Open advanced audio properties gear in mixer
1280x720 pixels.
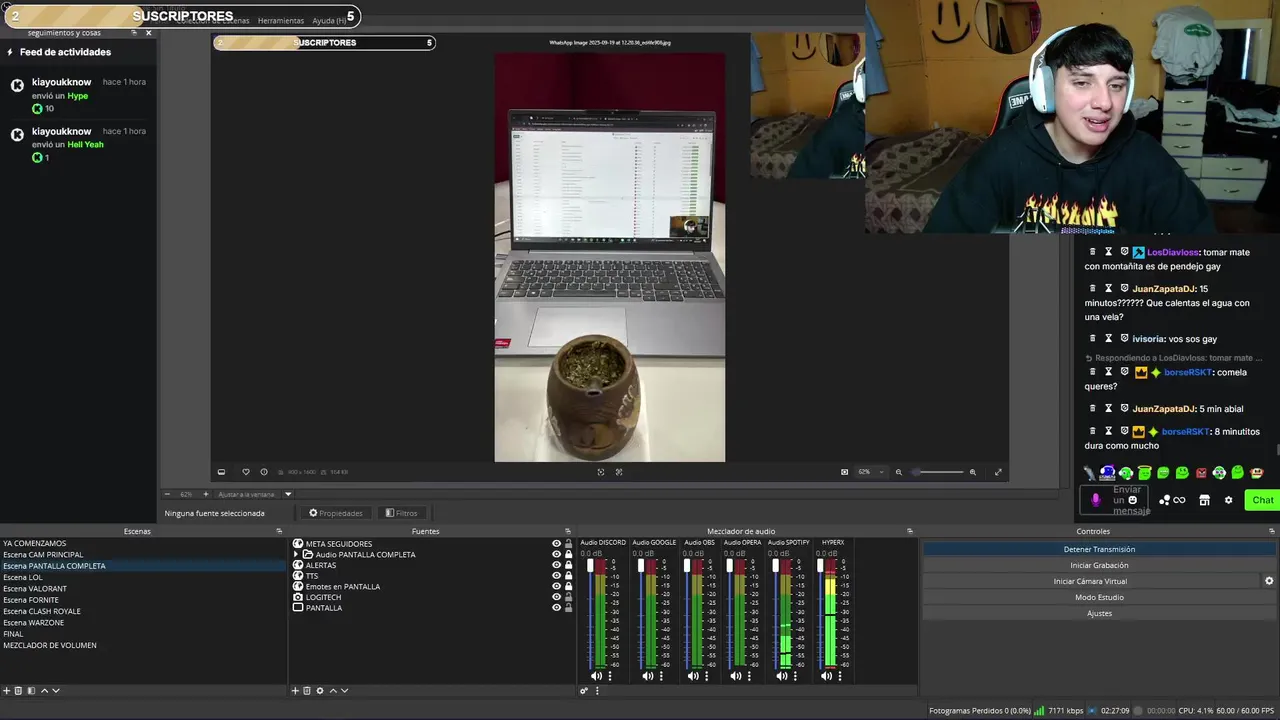[584, 690]
